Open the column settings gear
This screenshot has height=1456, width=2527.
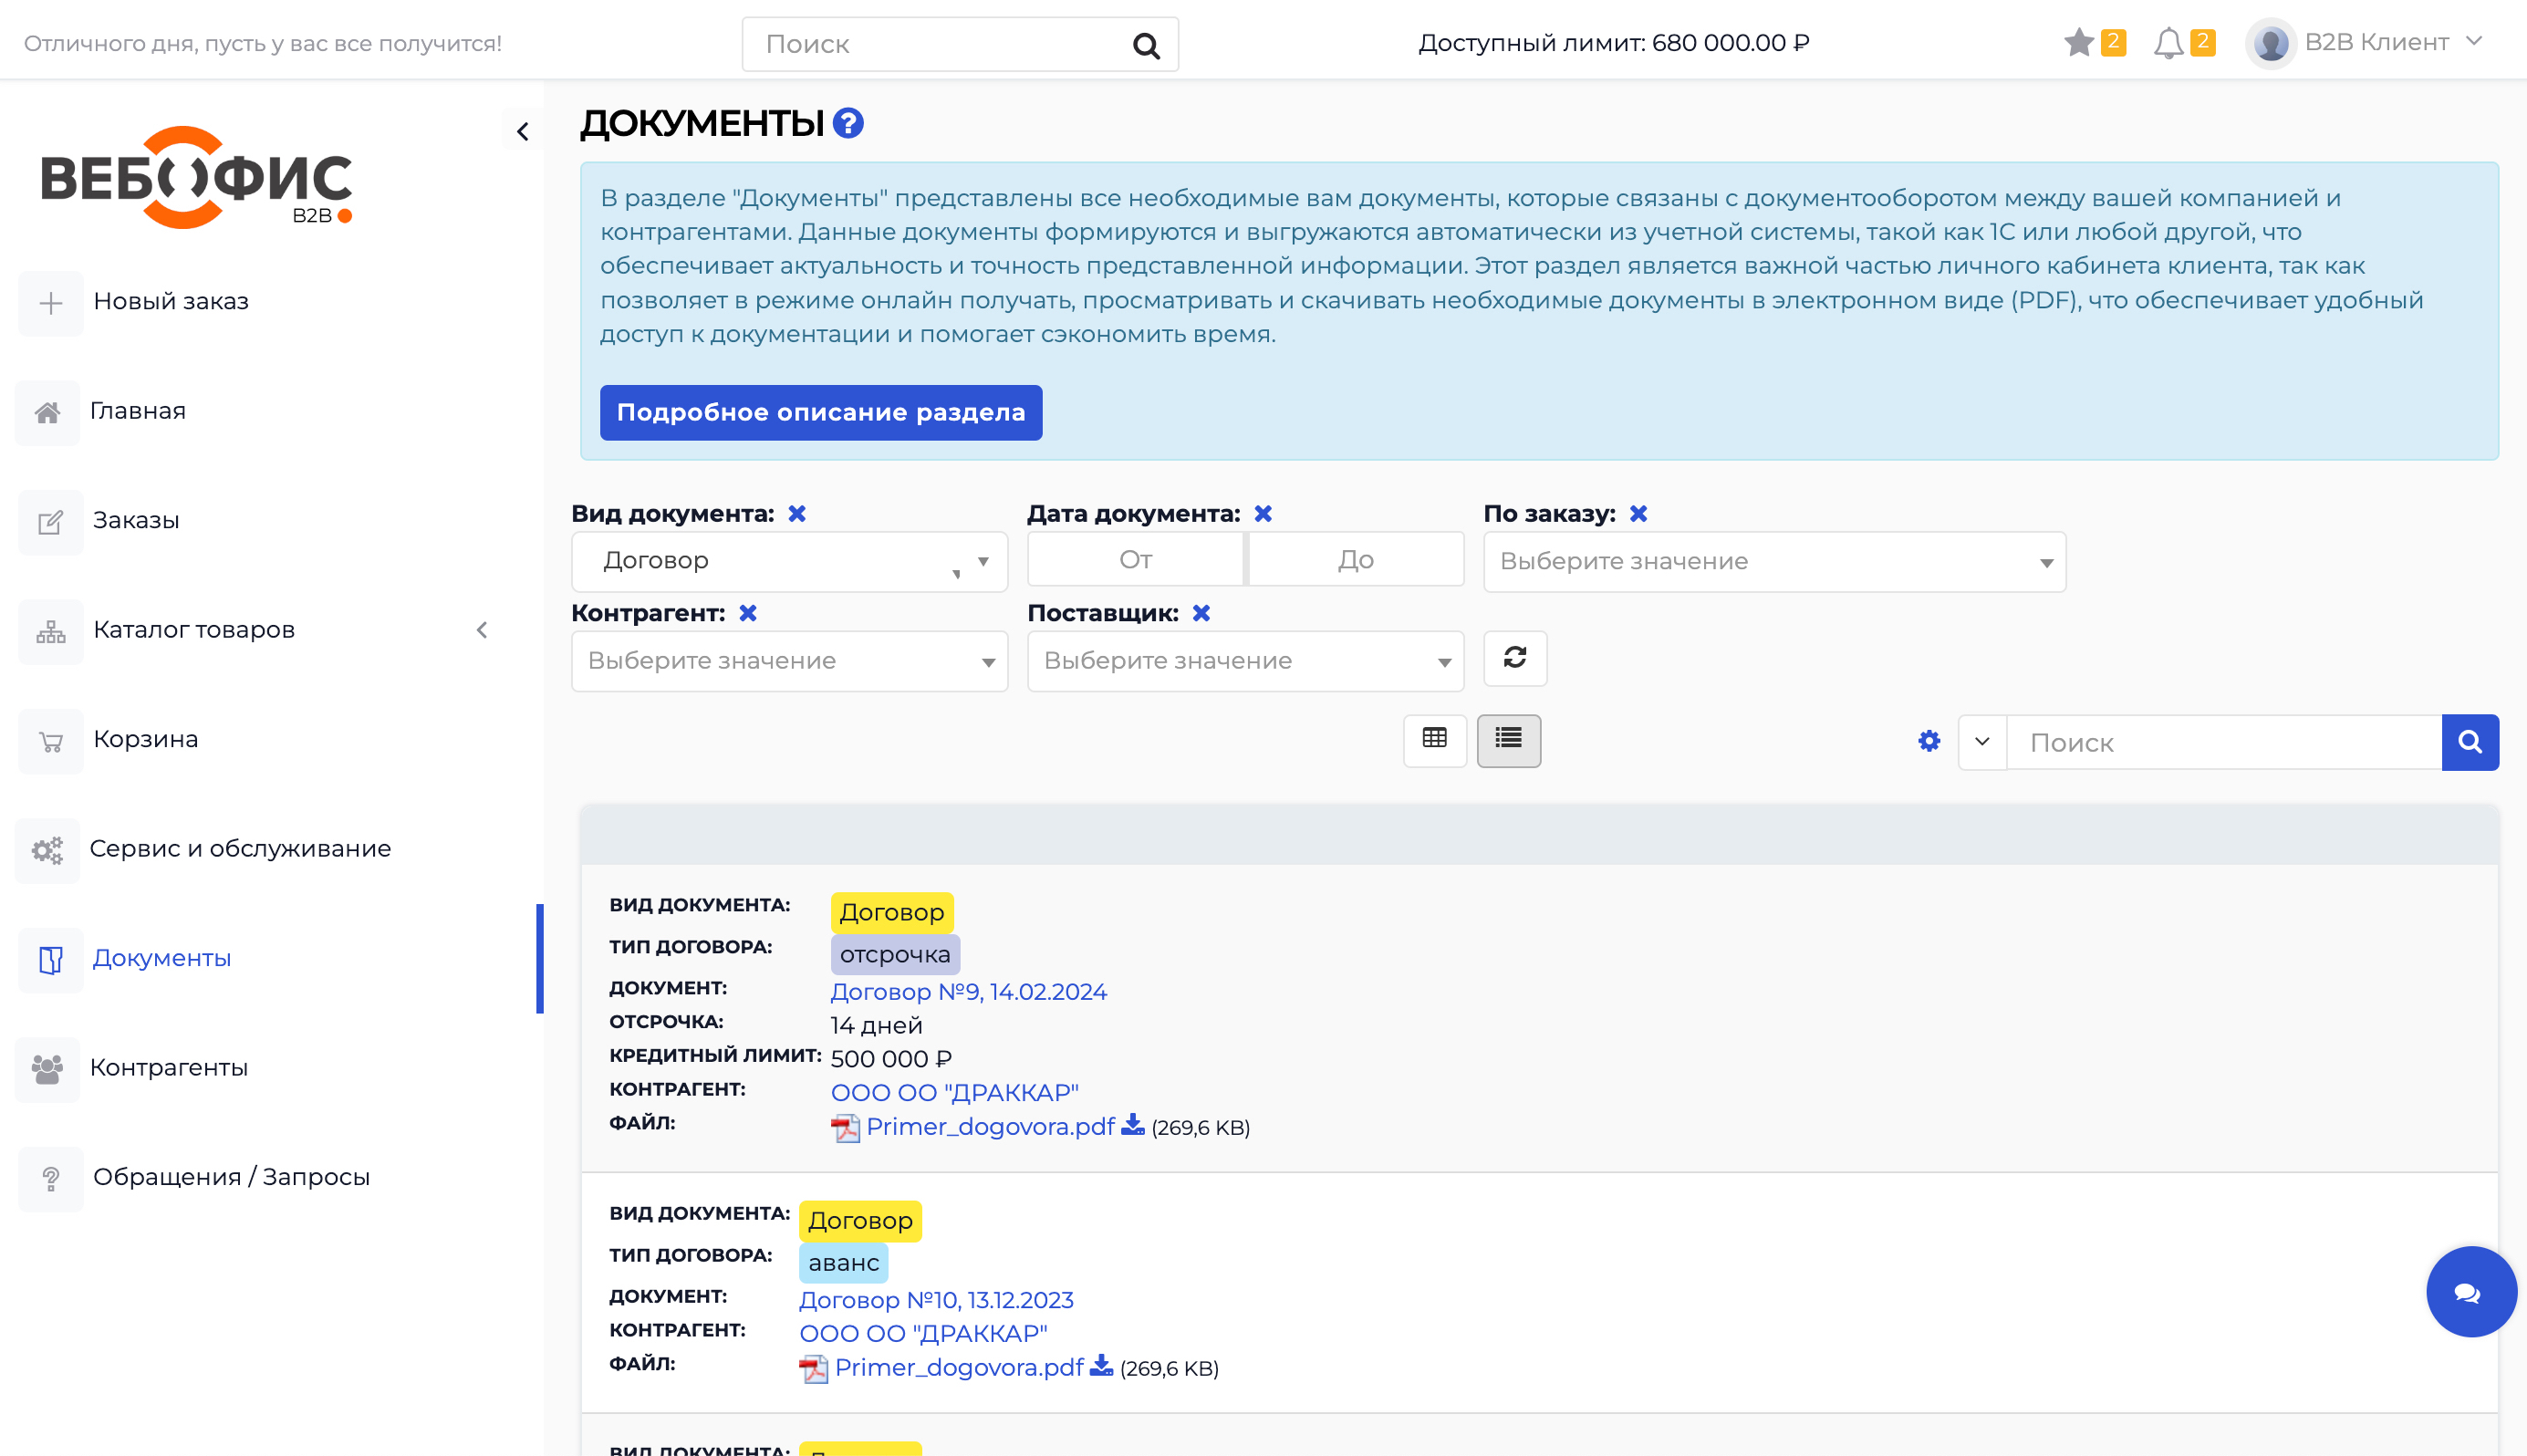click(x=1928, y=741)
